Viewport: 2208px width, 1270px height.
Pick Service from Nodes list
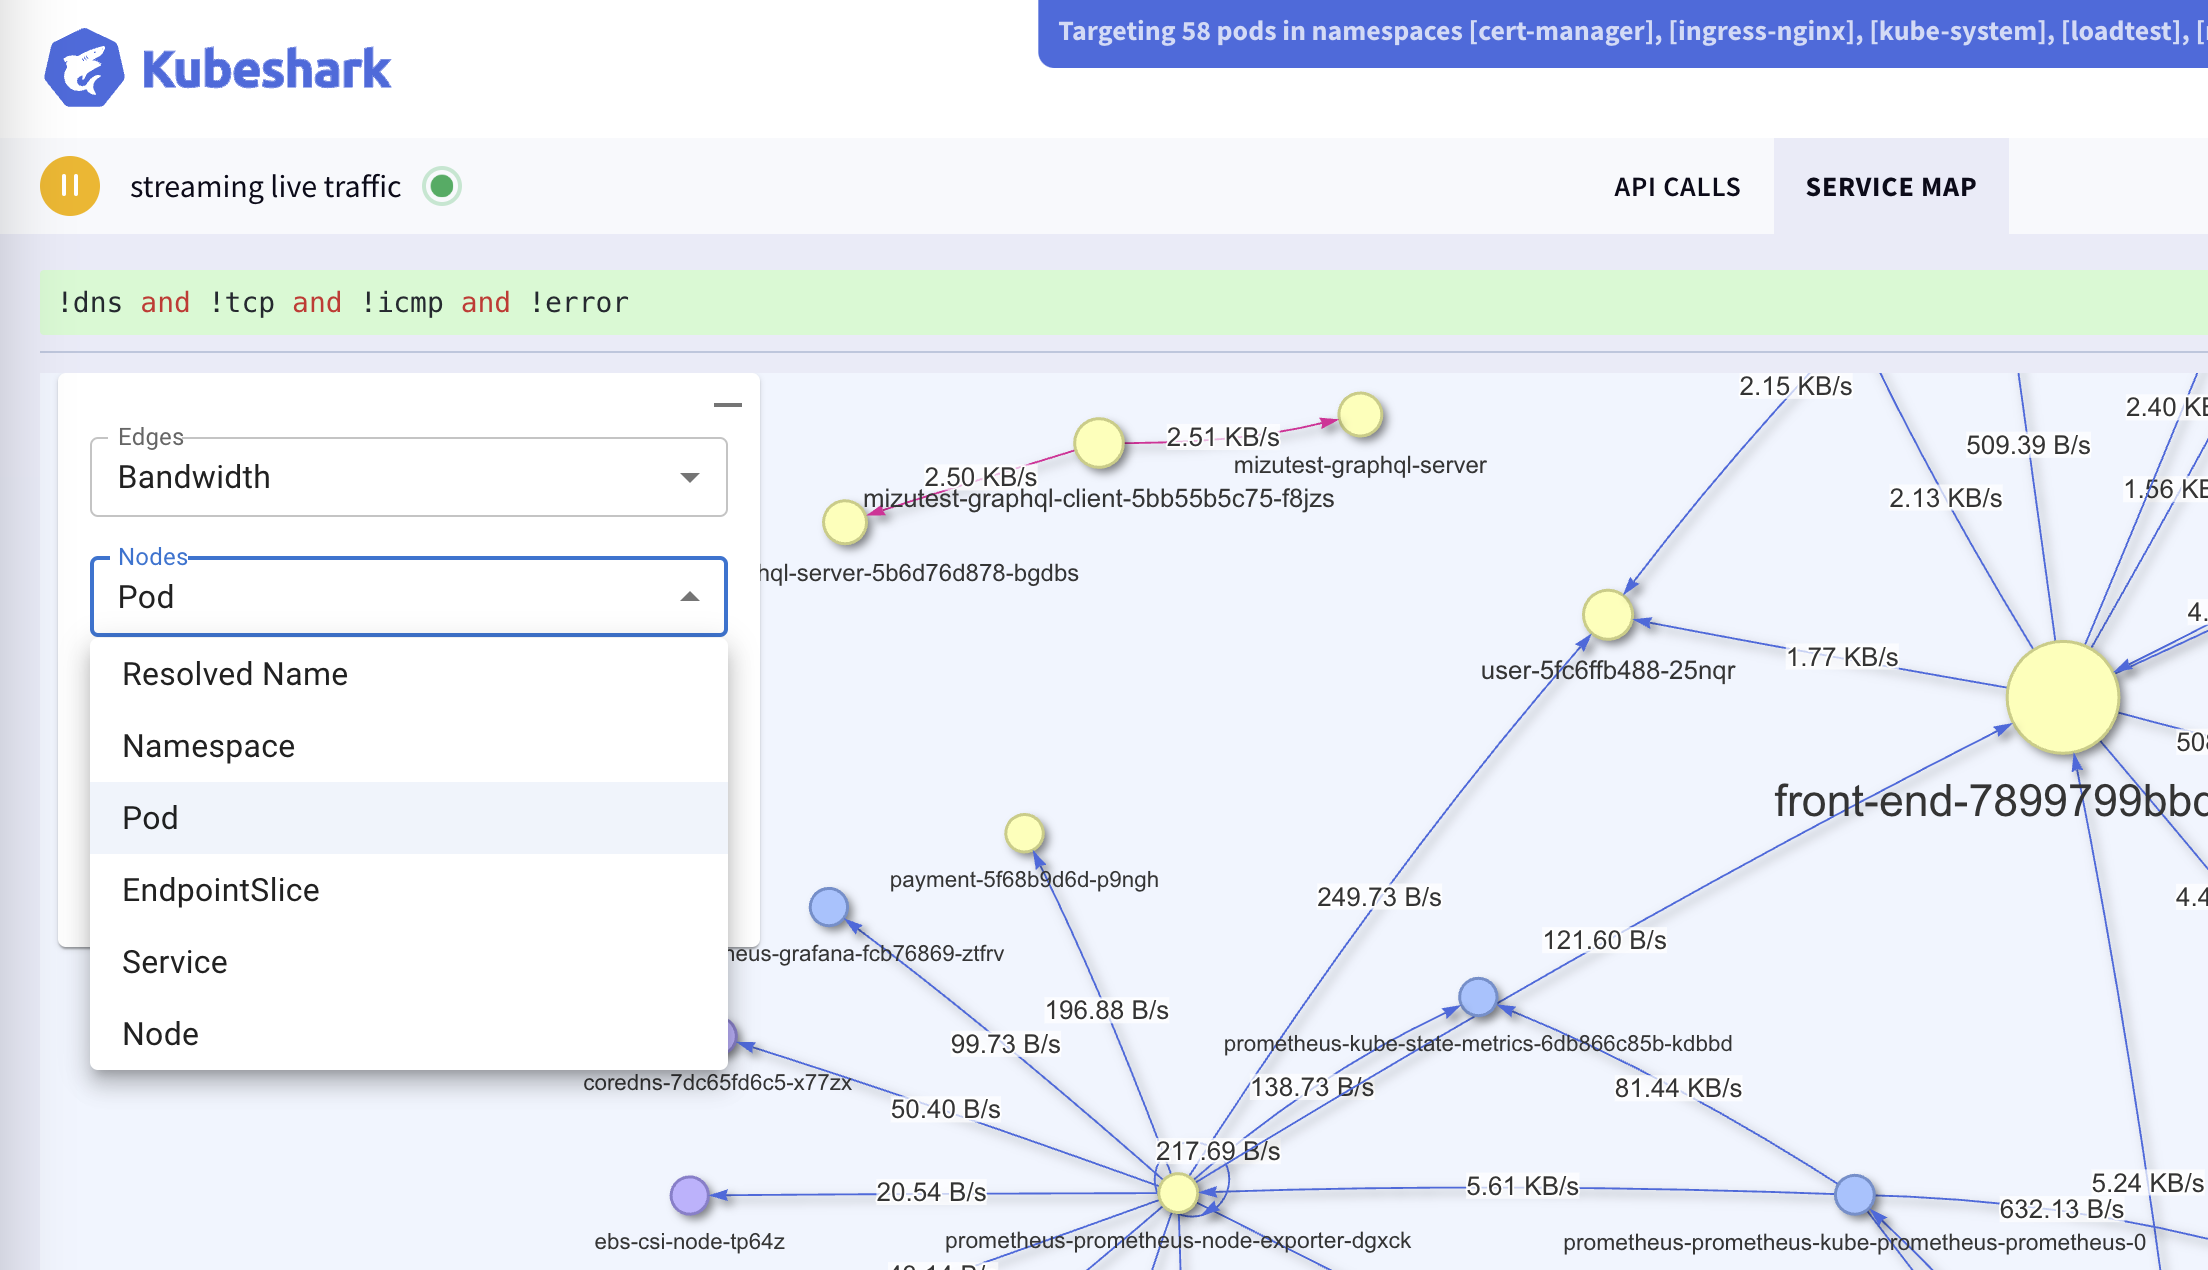[x=408, y=962]
